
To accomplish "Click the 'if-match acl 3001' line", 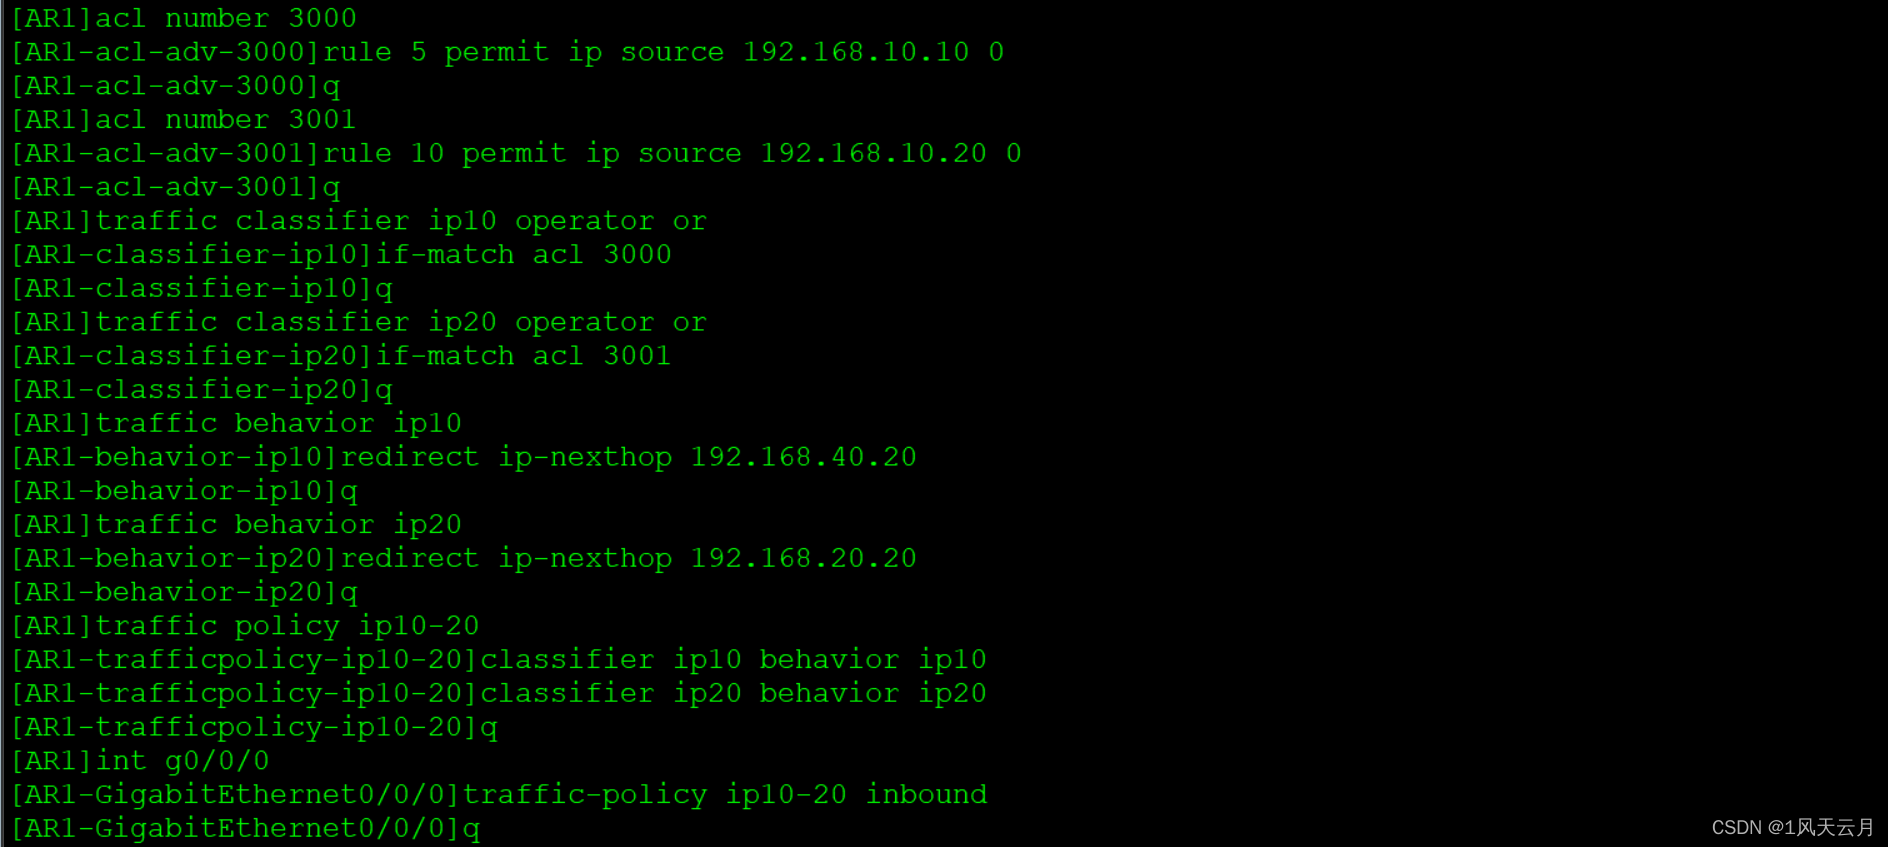I will click(x=341, y=355).
